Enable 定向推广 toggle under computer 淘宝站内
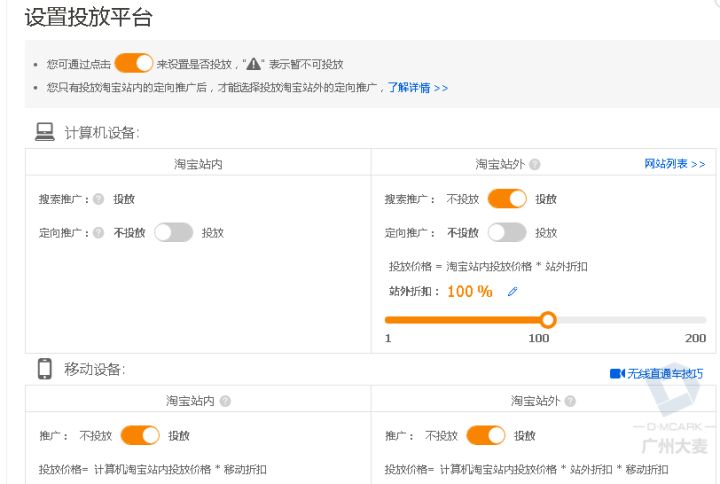 pyautogui.click(x=173, y=233)
